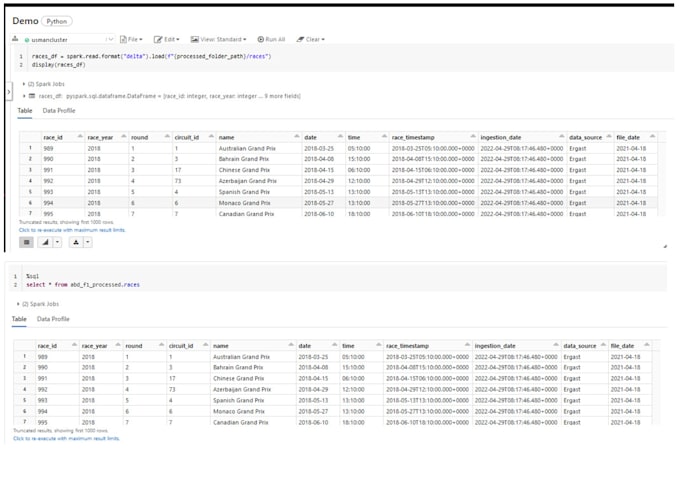Click the first output resize handle
Image resolution: width=680 pixels, height=487 pixels.
[665, 246]
